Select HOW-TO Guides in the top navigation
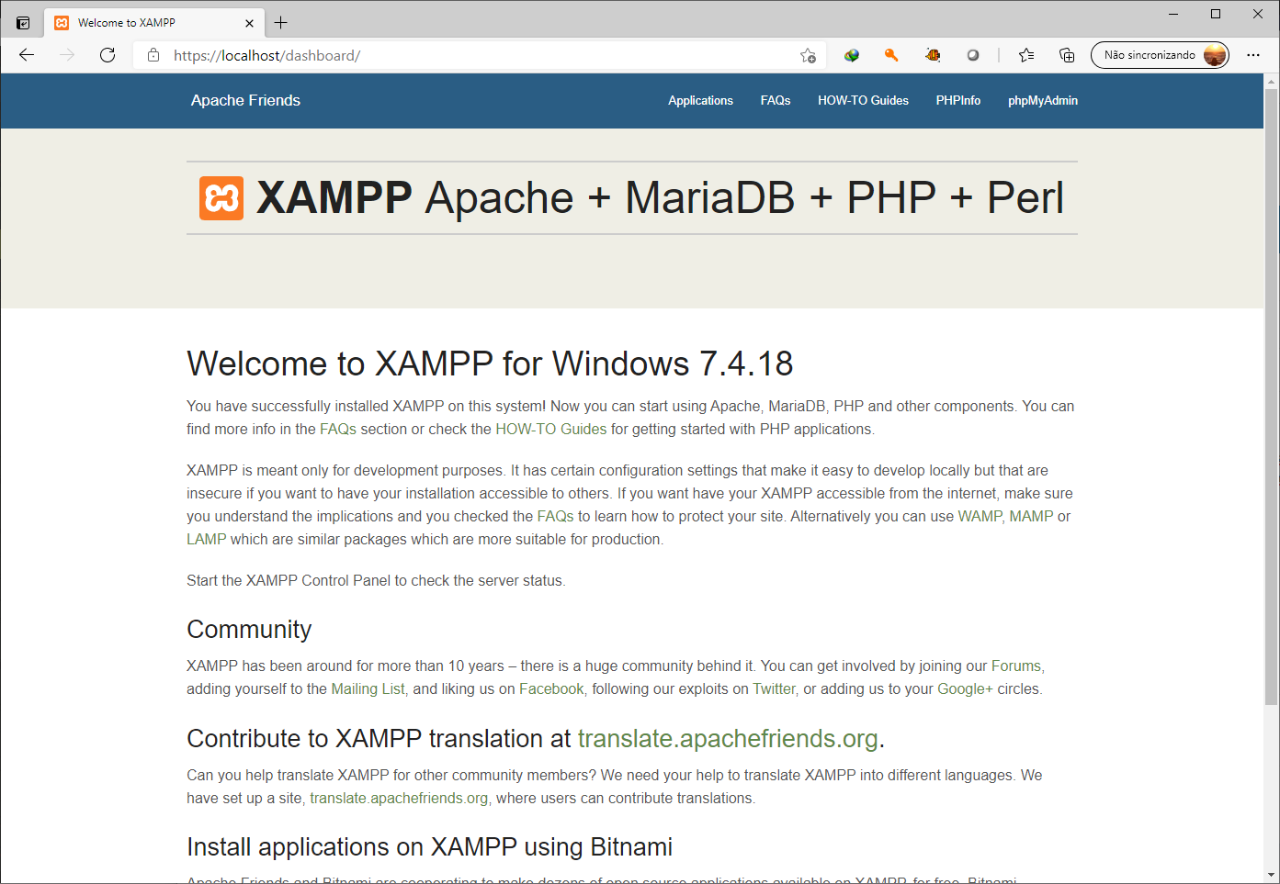This screenshot has height=884, width=1280. pyautogui.click(x=863, y=100)
